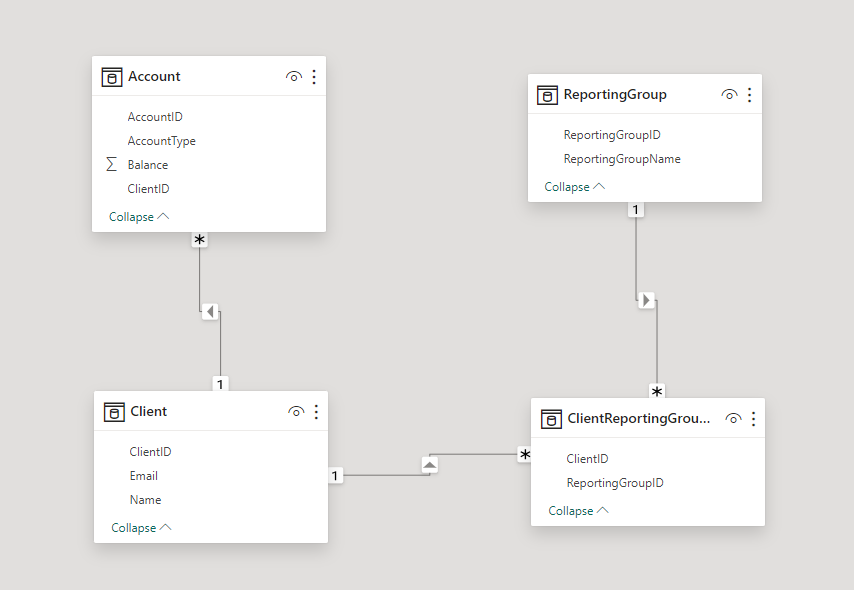Click the one cardinality marker right of Client

[x=335, y=476]
